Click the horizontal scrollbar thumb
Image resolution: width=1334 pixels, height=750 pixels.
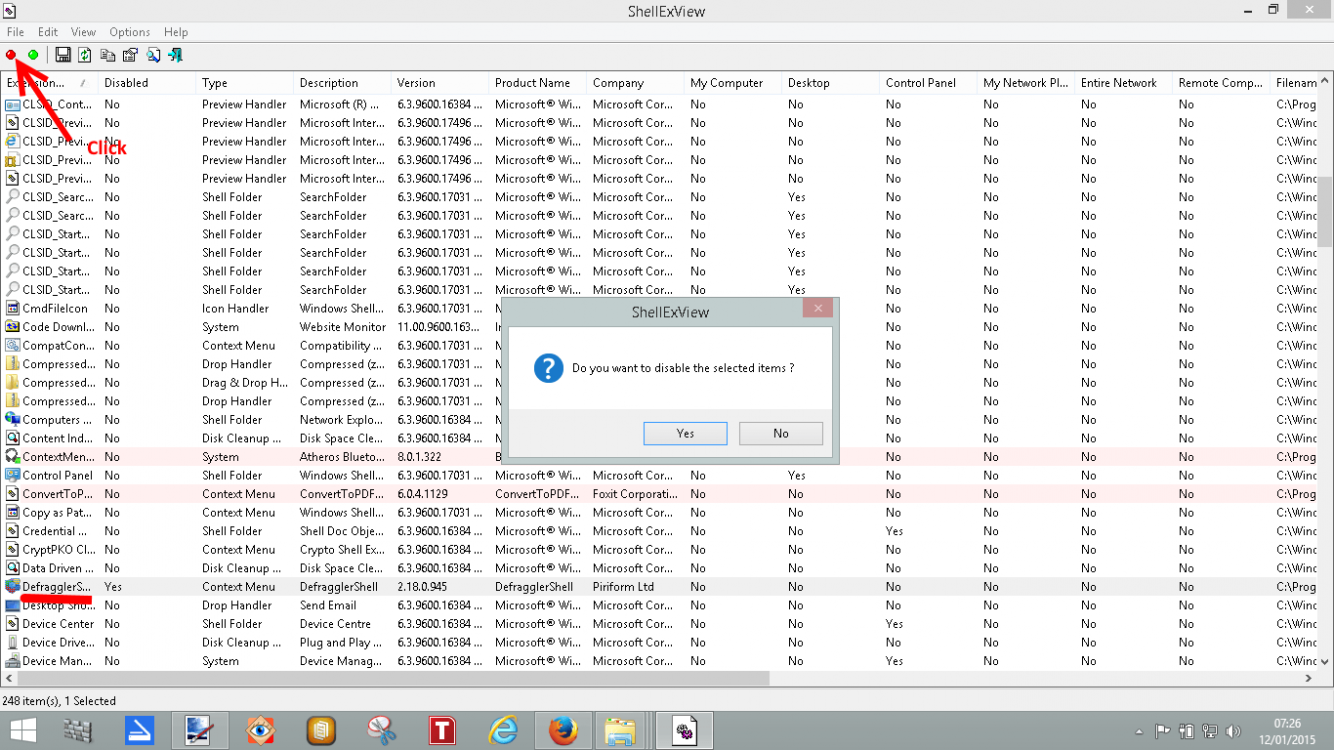point(392,678)
